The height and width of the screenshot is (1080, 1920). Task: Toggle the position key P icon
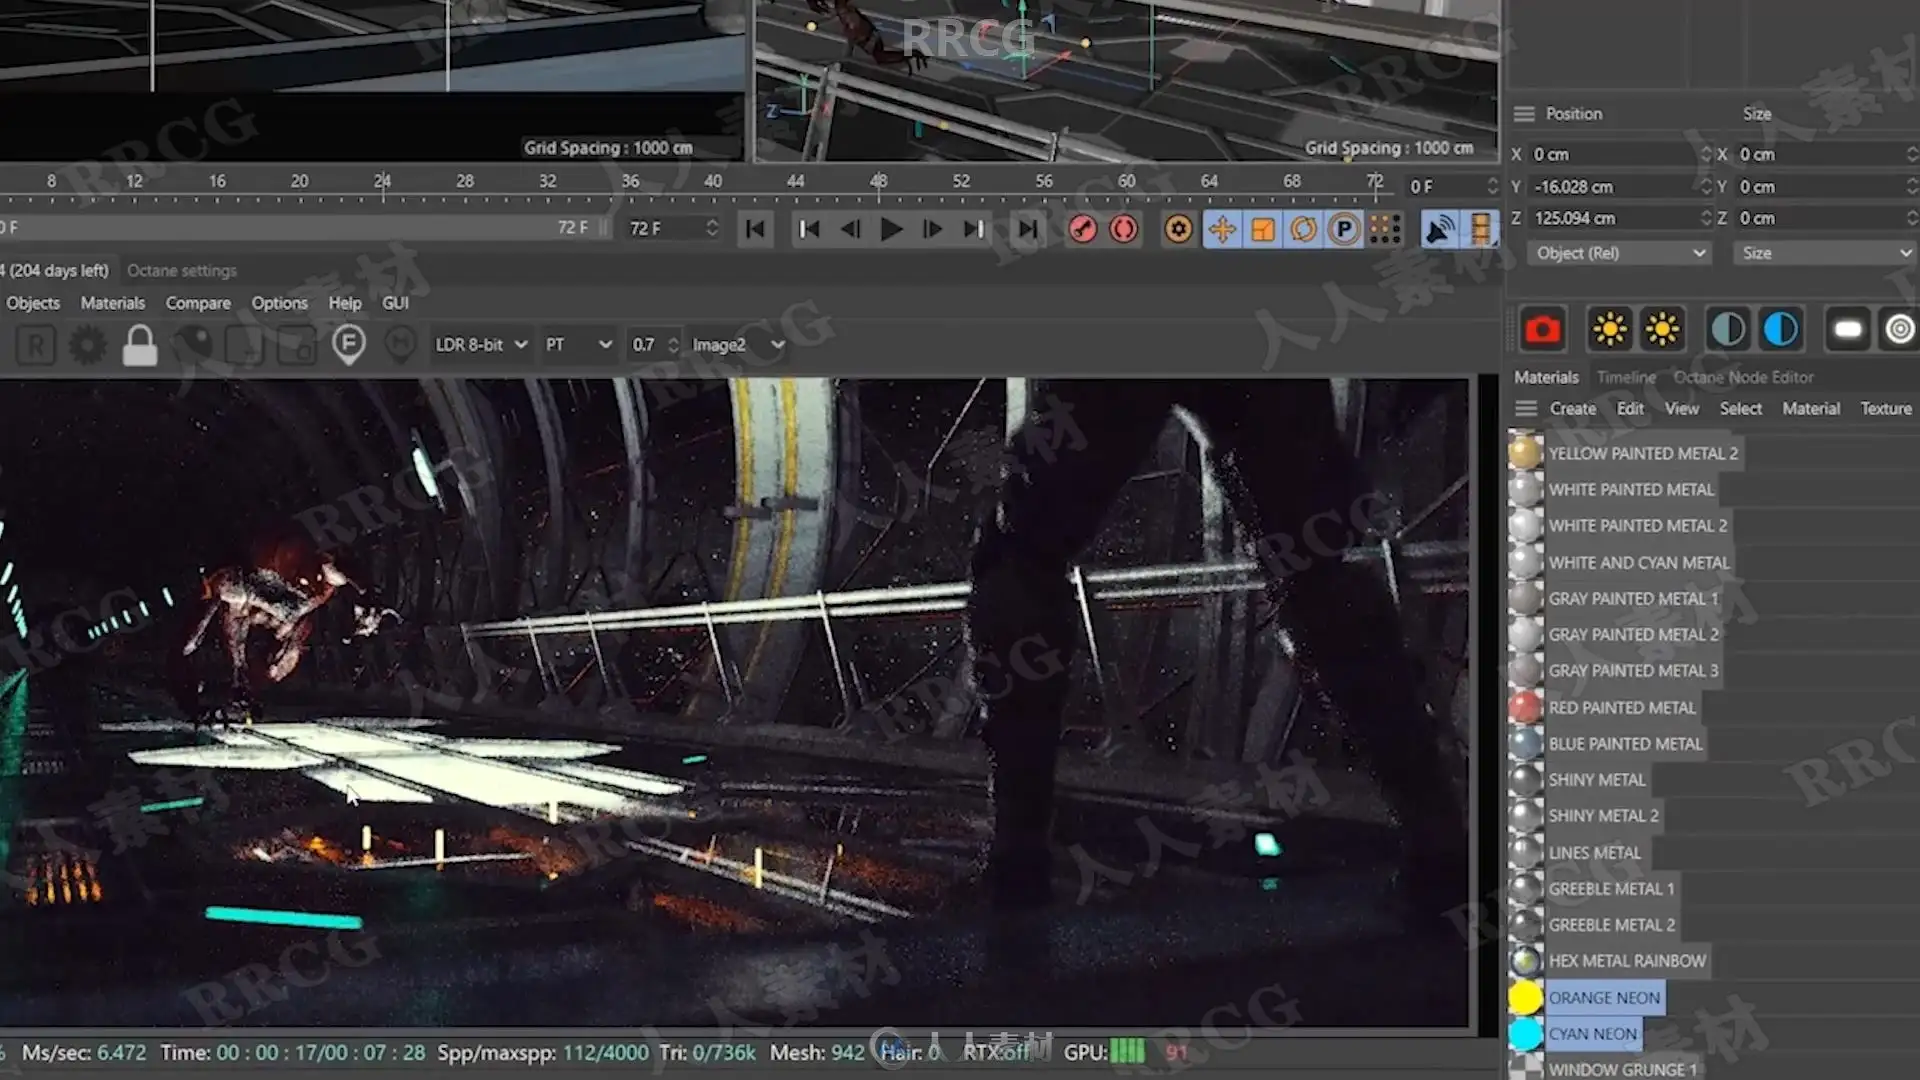tap(1345, 229)
